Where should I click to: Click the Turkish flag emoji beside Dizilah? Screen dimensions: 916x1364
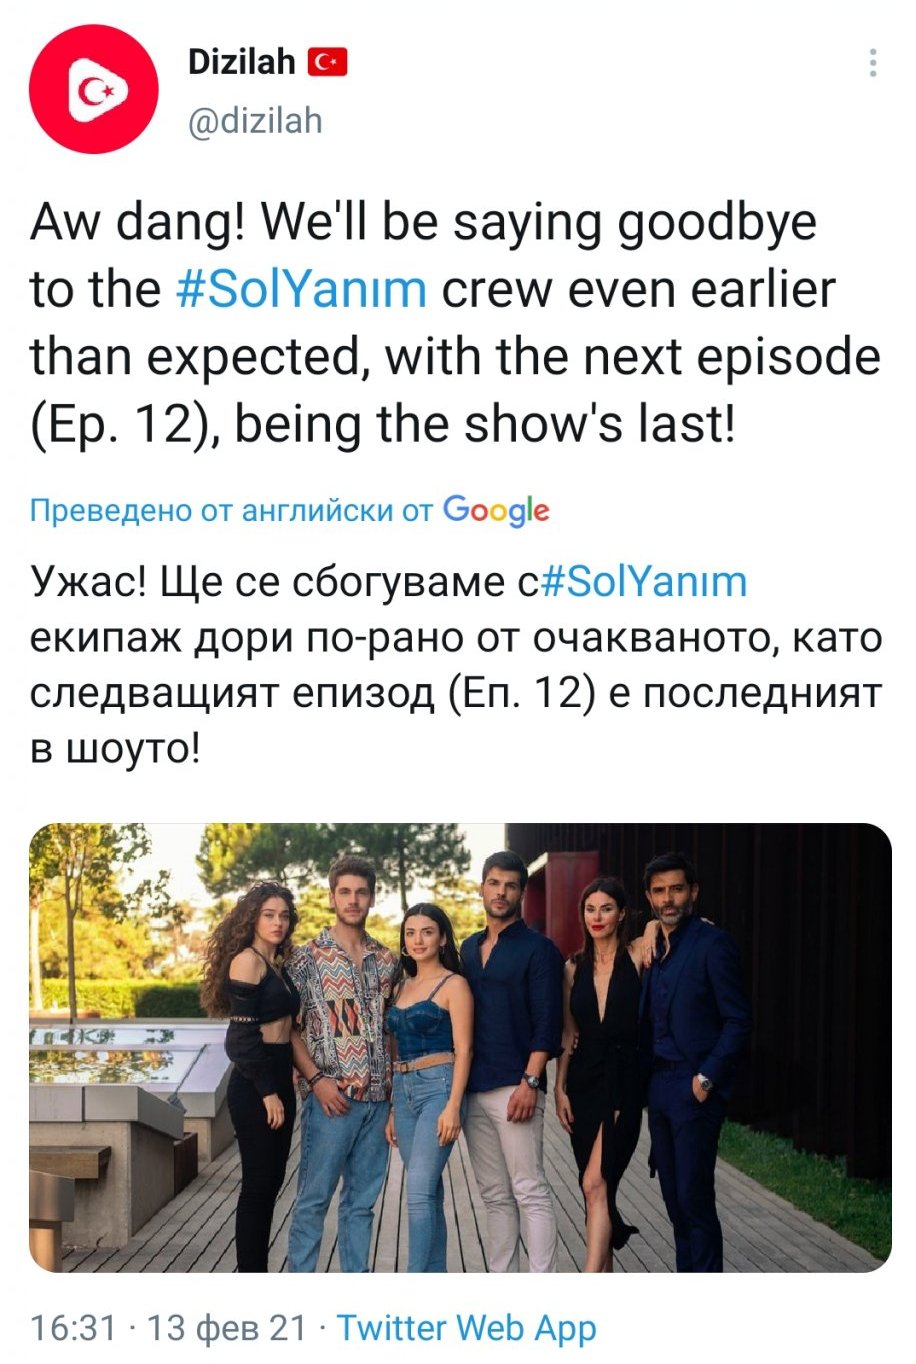coord(327,62)
